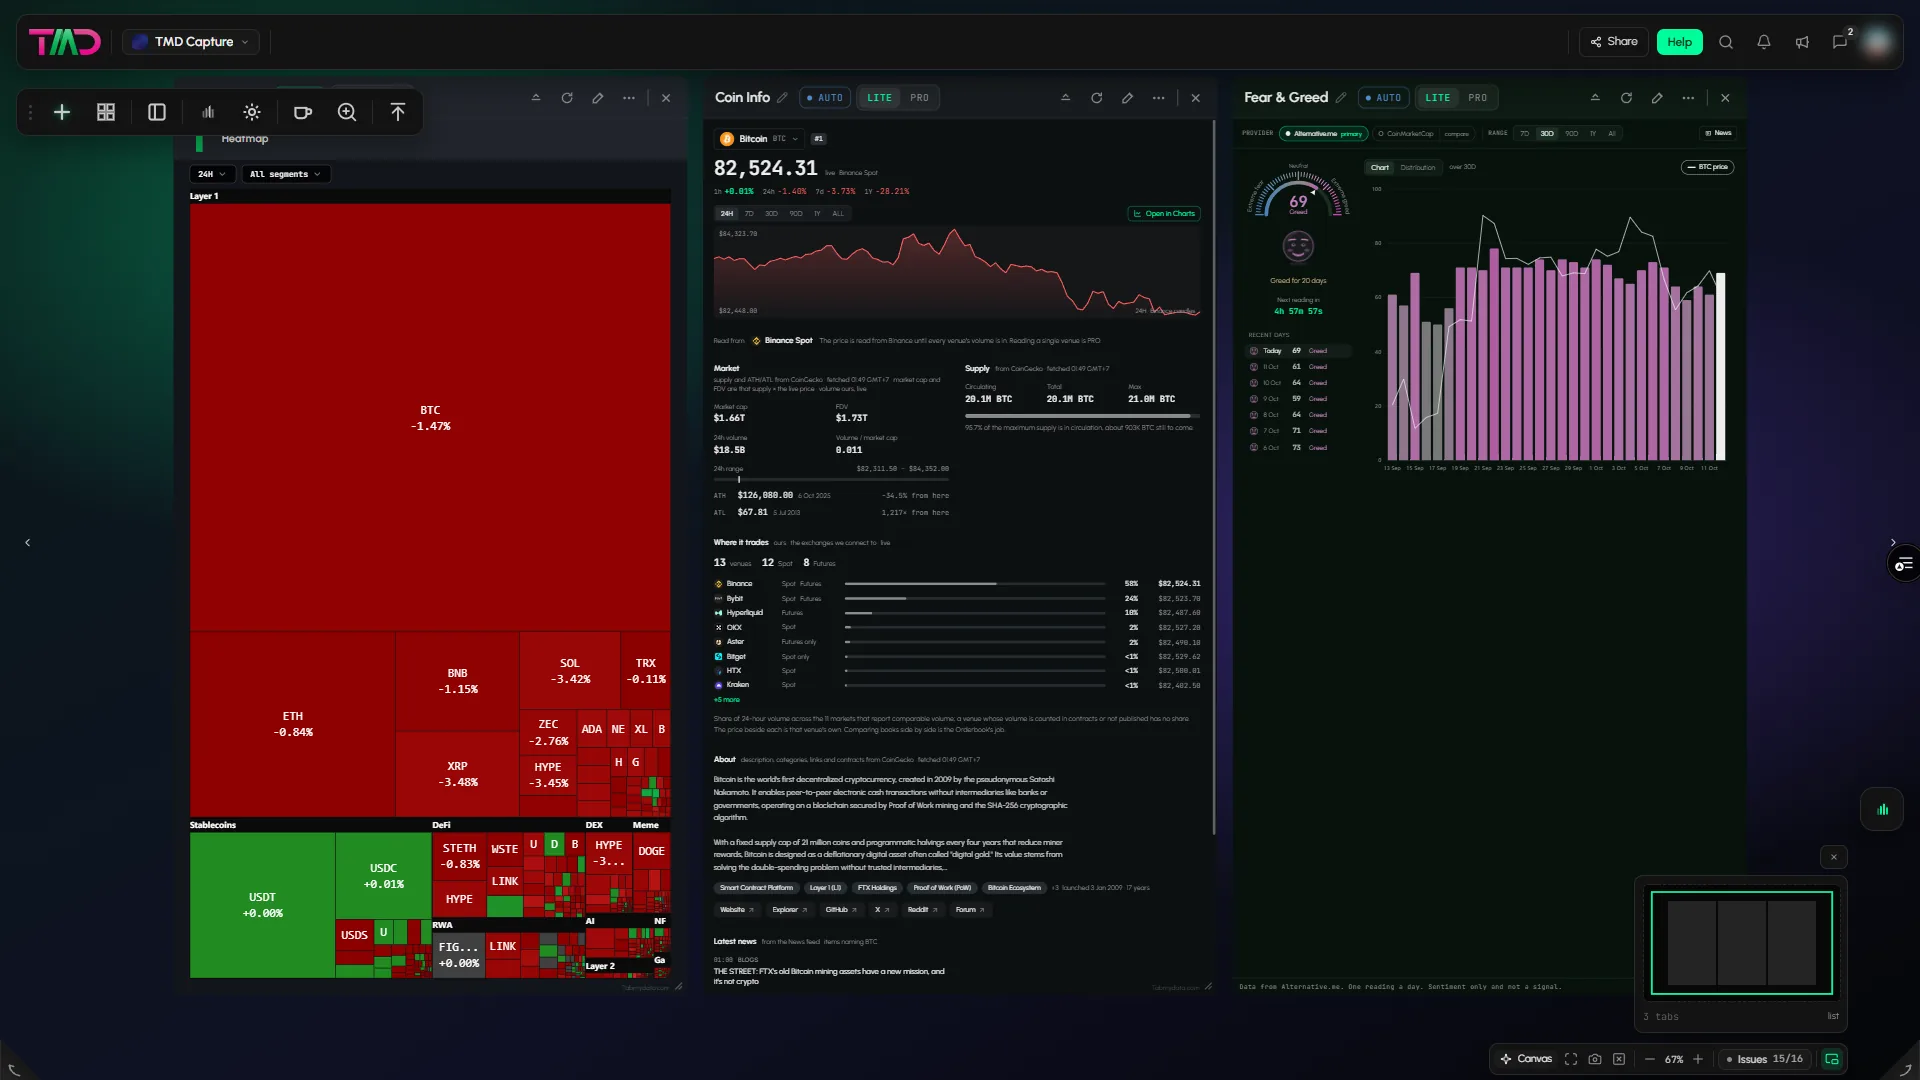
Task: Switch Coin Info panel to PRO mode
Action: (x=920, y=98)
